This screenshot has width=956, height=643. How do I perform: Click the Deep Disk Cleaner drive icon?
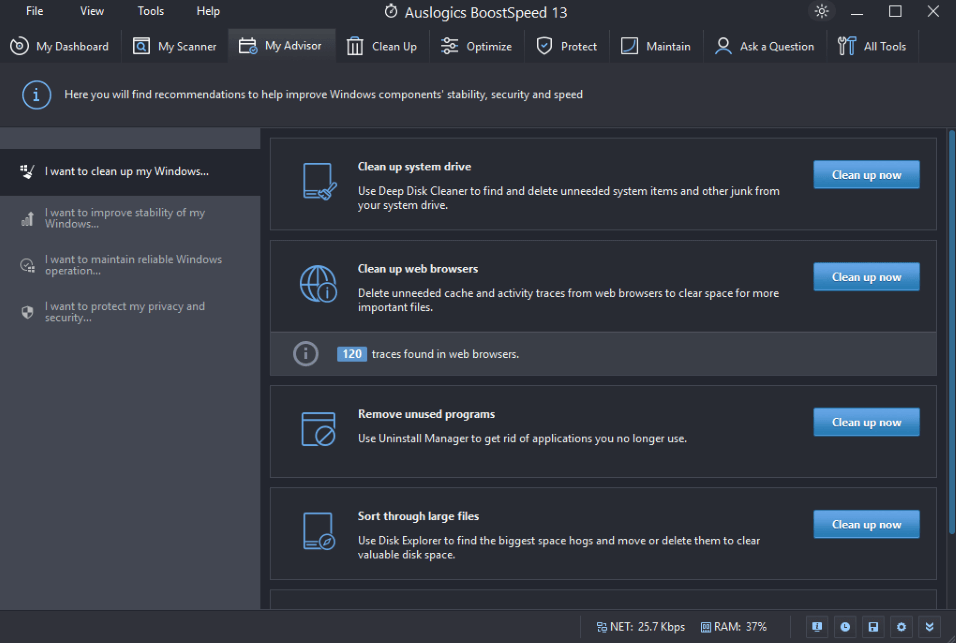(x=319, y=182)
